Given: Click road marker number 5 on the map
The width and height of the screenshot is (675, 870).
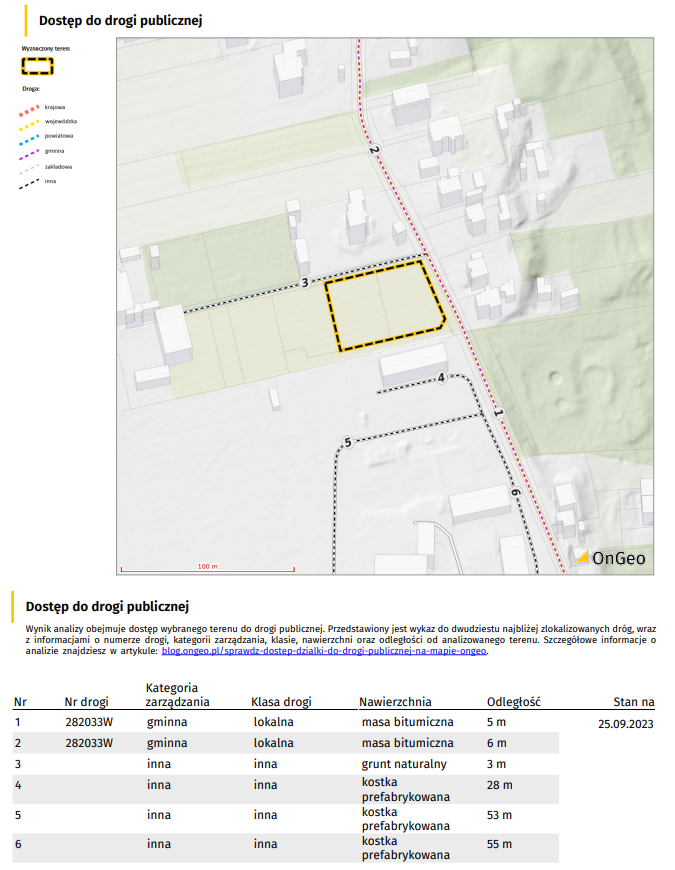Looking at the screenshot, I should click(x=347, y=442).
